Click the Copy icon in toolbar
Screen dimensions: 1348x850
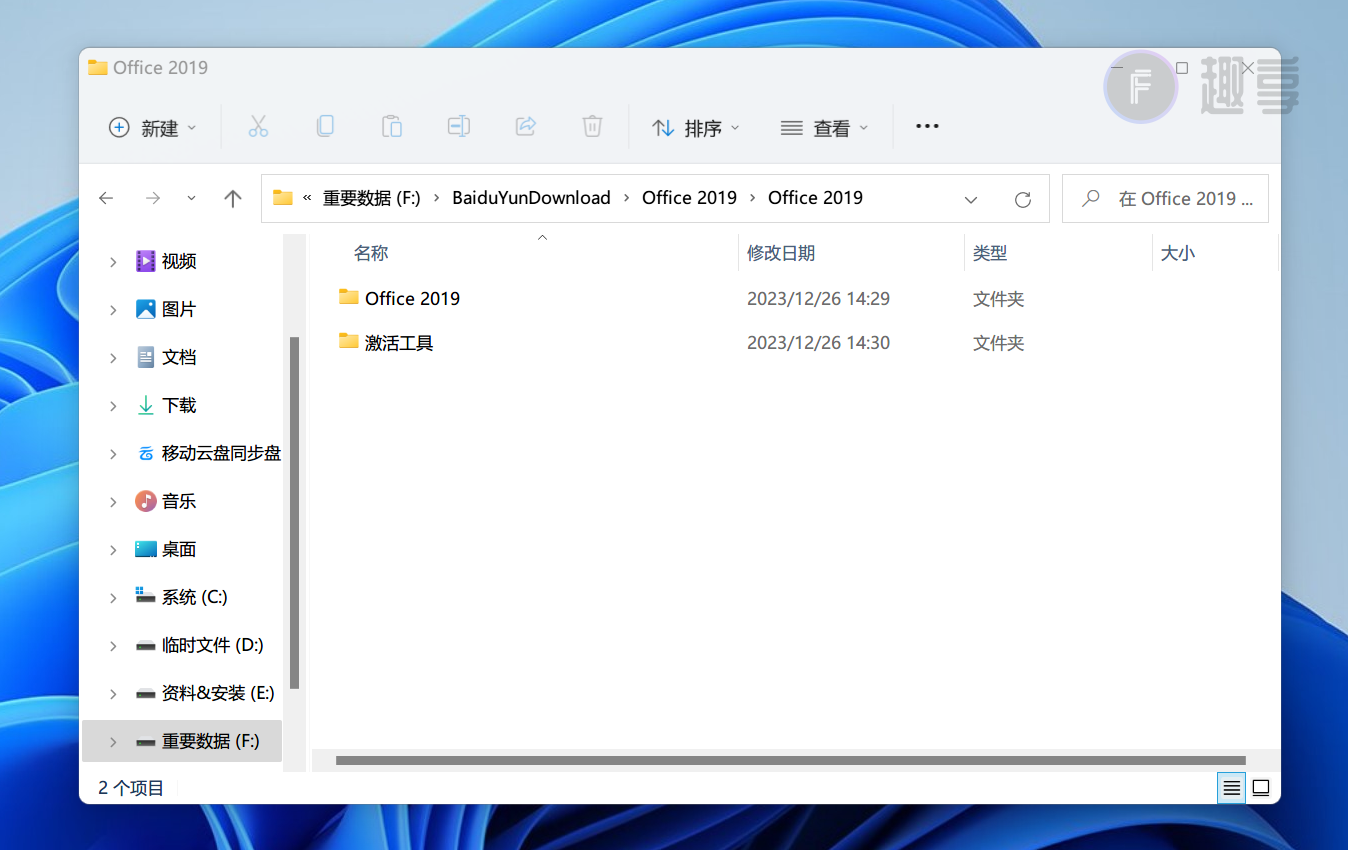click(325, 127)
